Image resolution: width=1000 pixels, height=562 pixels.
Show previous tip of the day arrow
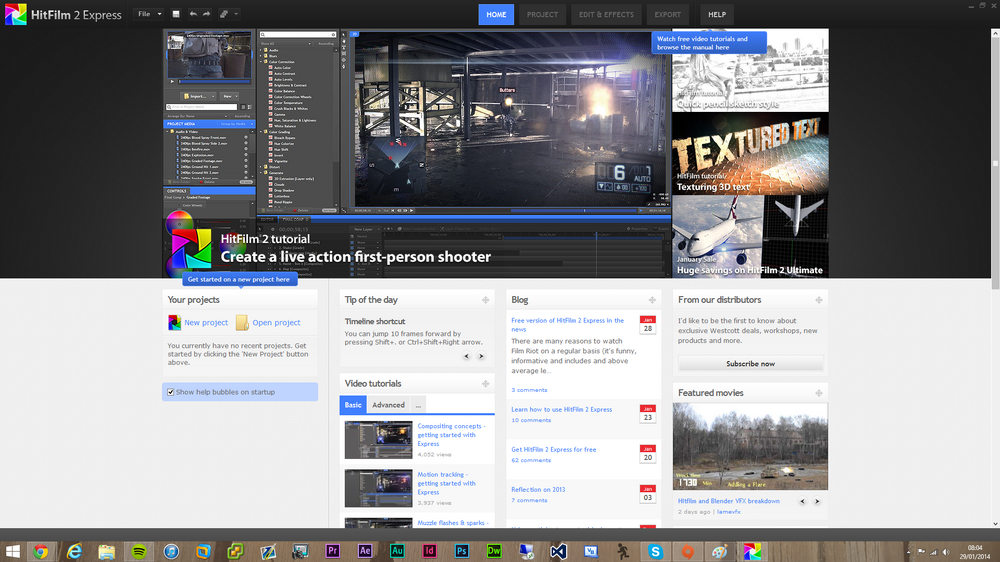pyautogui.click(x=466, y=357)
